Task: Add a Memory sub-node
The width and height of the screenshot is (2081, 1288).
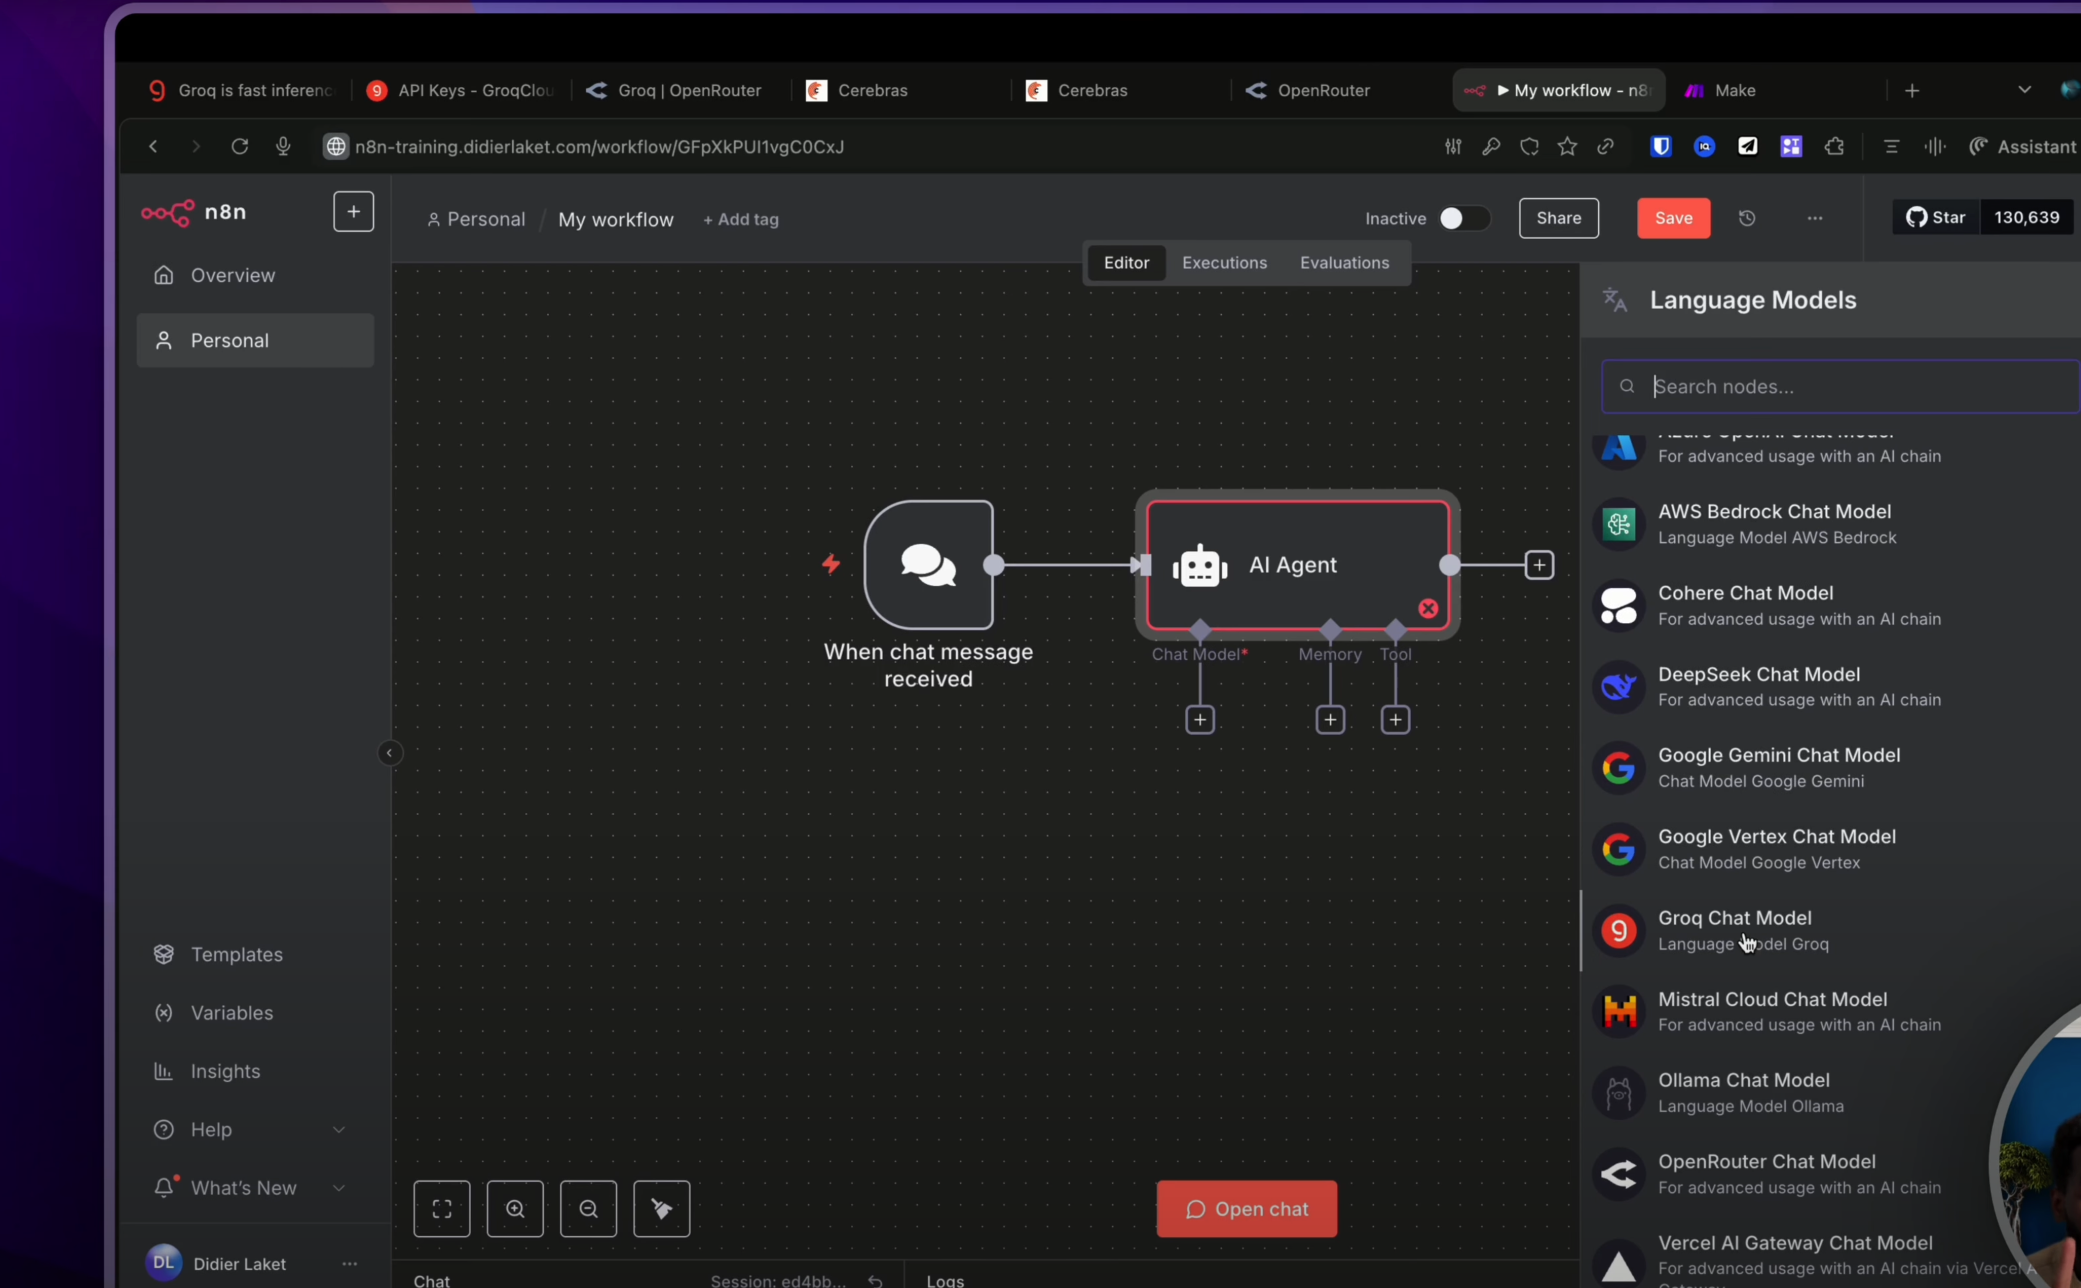Action: (x=1330, y=719)
